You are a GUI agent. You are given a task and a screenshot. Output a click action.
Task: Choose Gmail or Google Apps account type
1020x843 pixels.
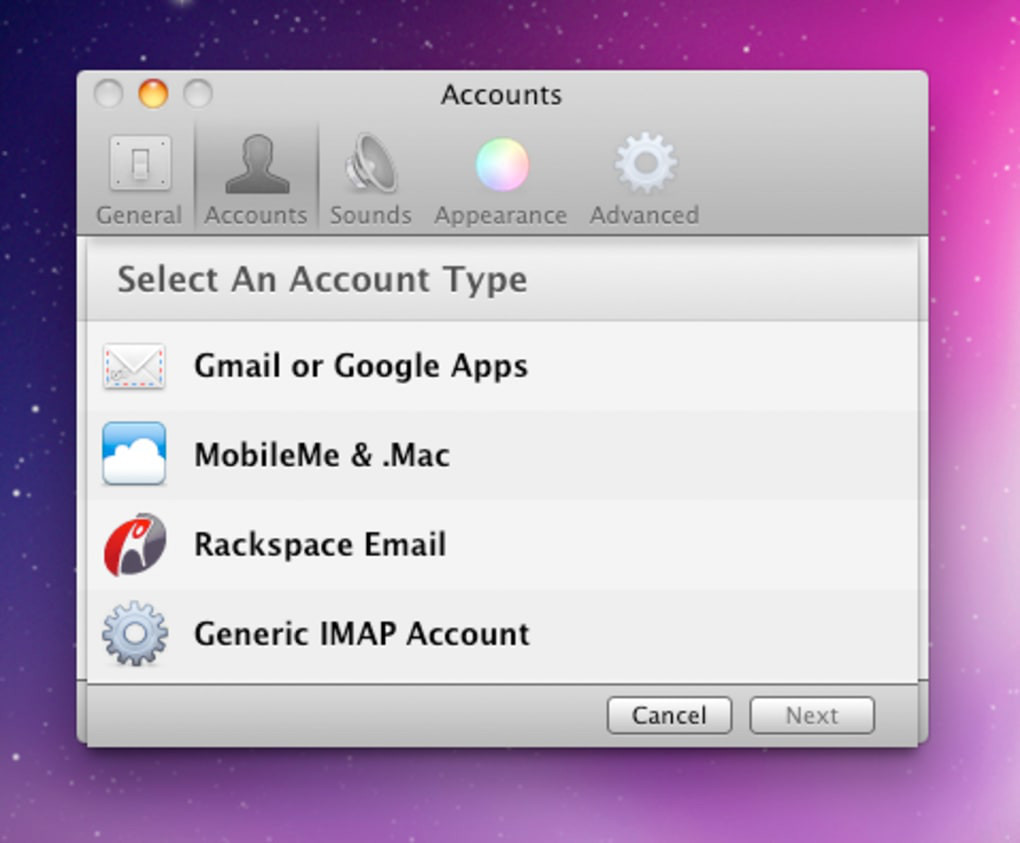[502, 366]
